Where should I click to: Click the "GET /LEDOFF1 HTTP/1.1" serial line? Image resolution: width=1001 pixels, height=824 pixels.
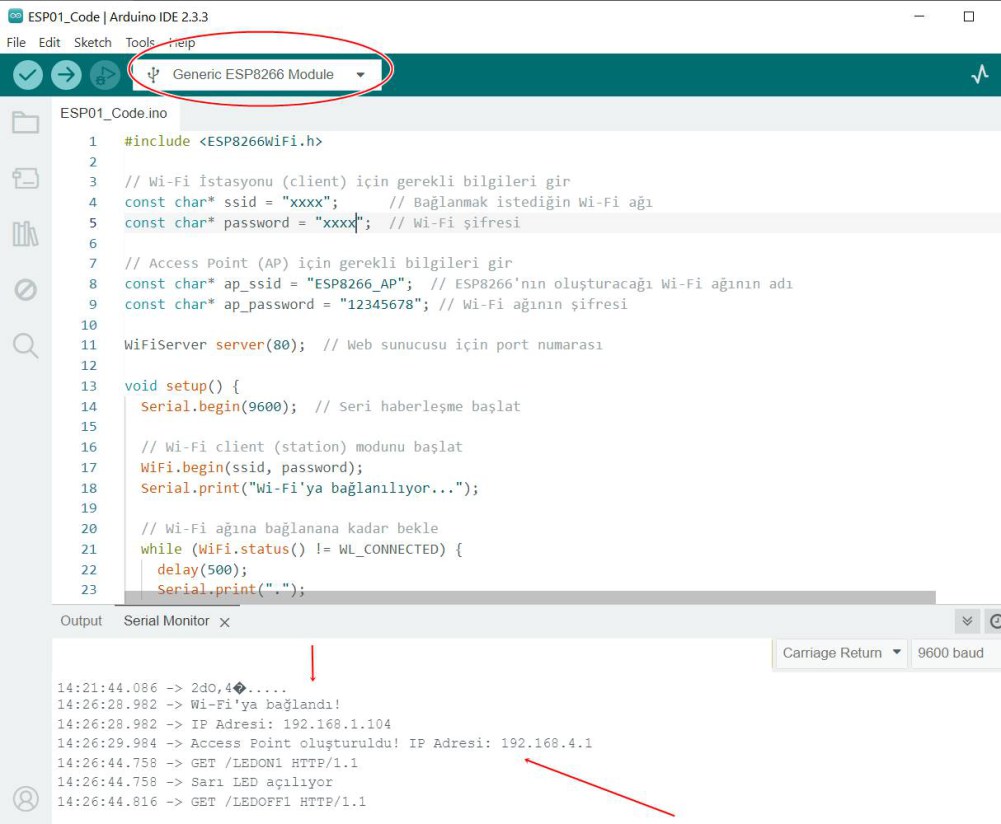pos(211,802)
